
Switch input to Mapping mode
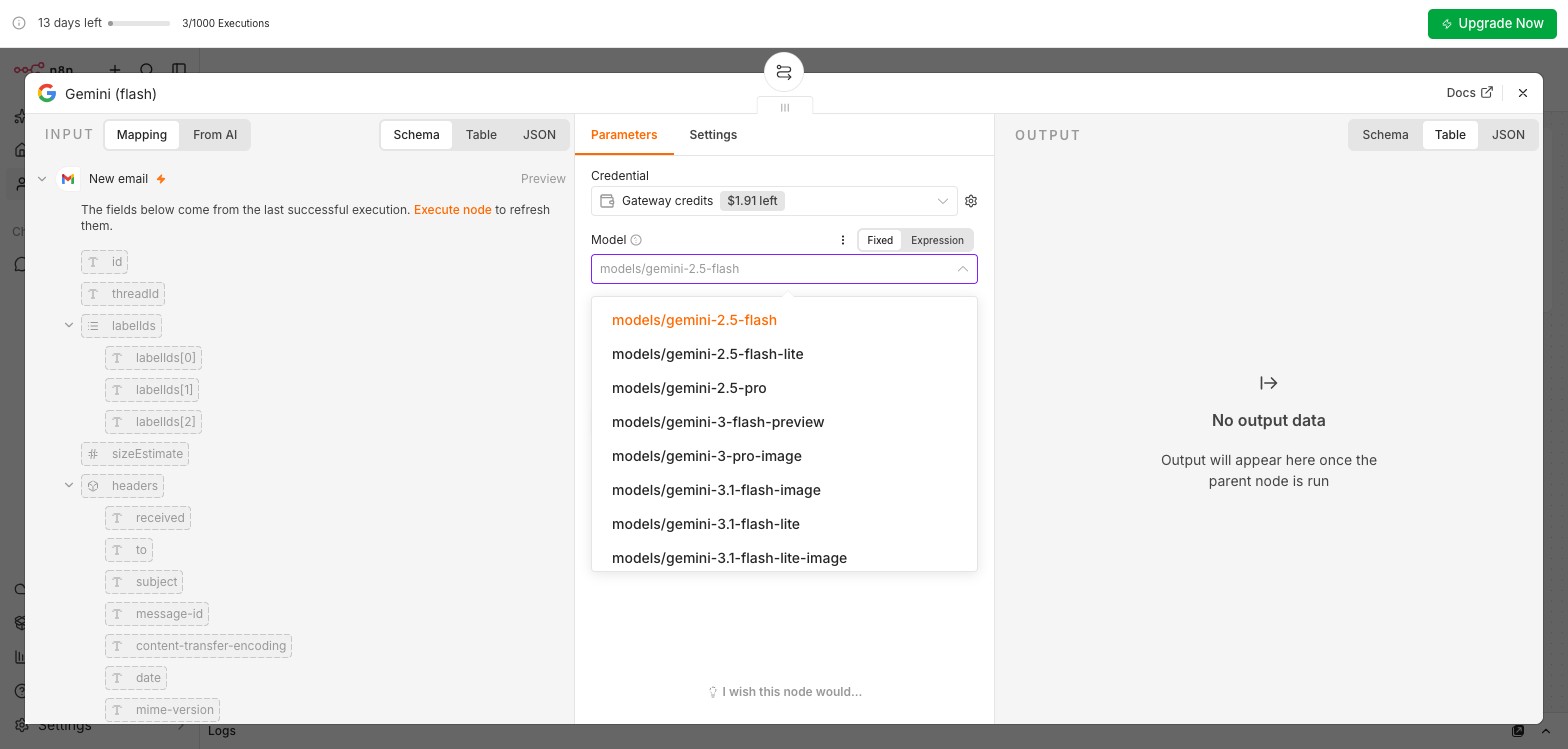pyautogui.click(x=142, y=135)
